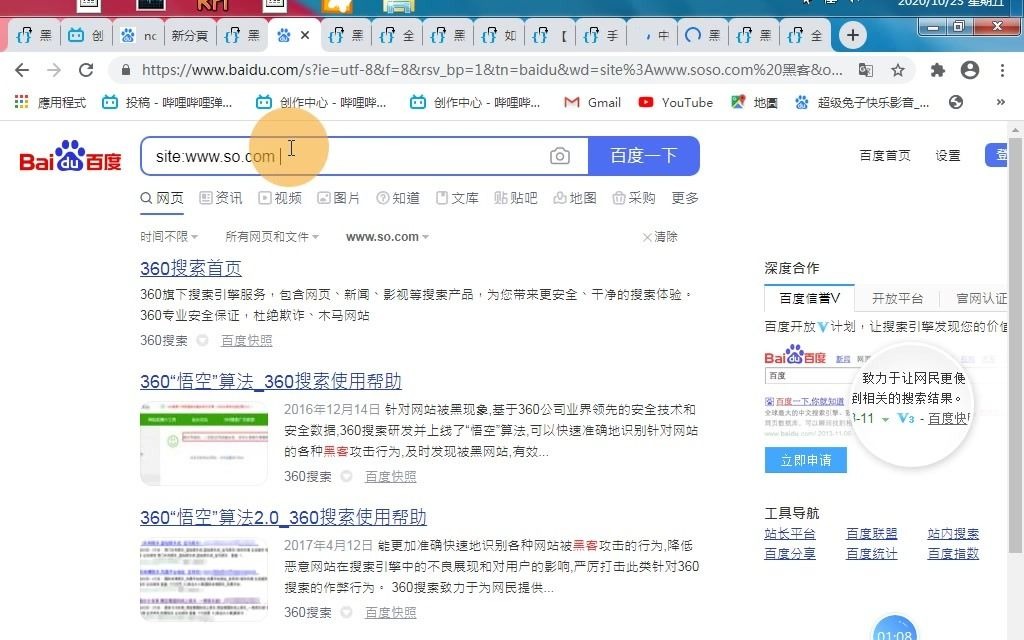Expand the 时间不限 time filter dropdown
The image size is (1024, 640).
(x=167, y=236)
